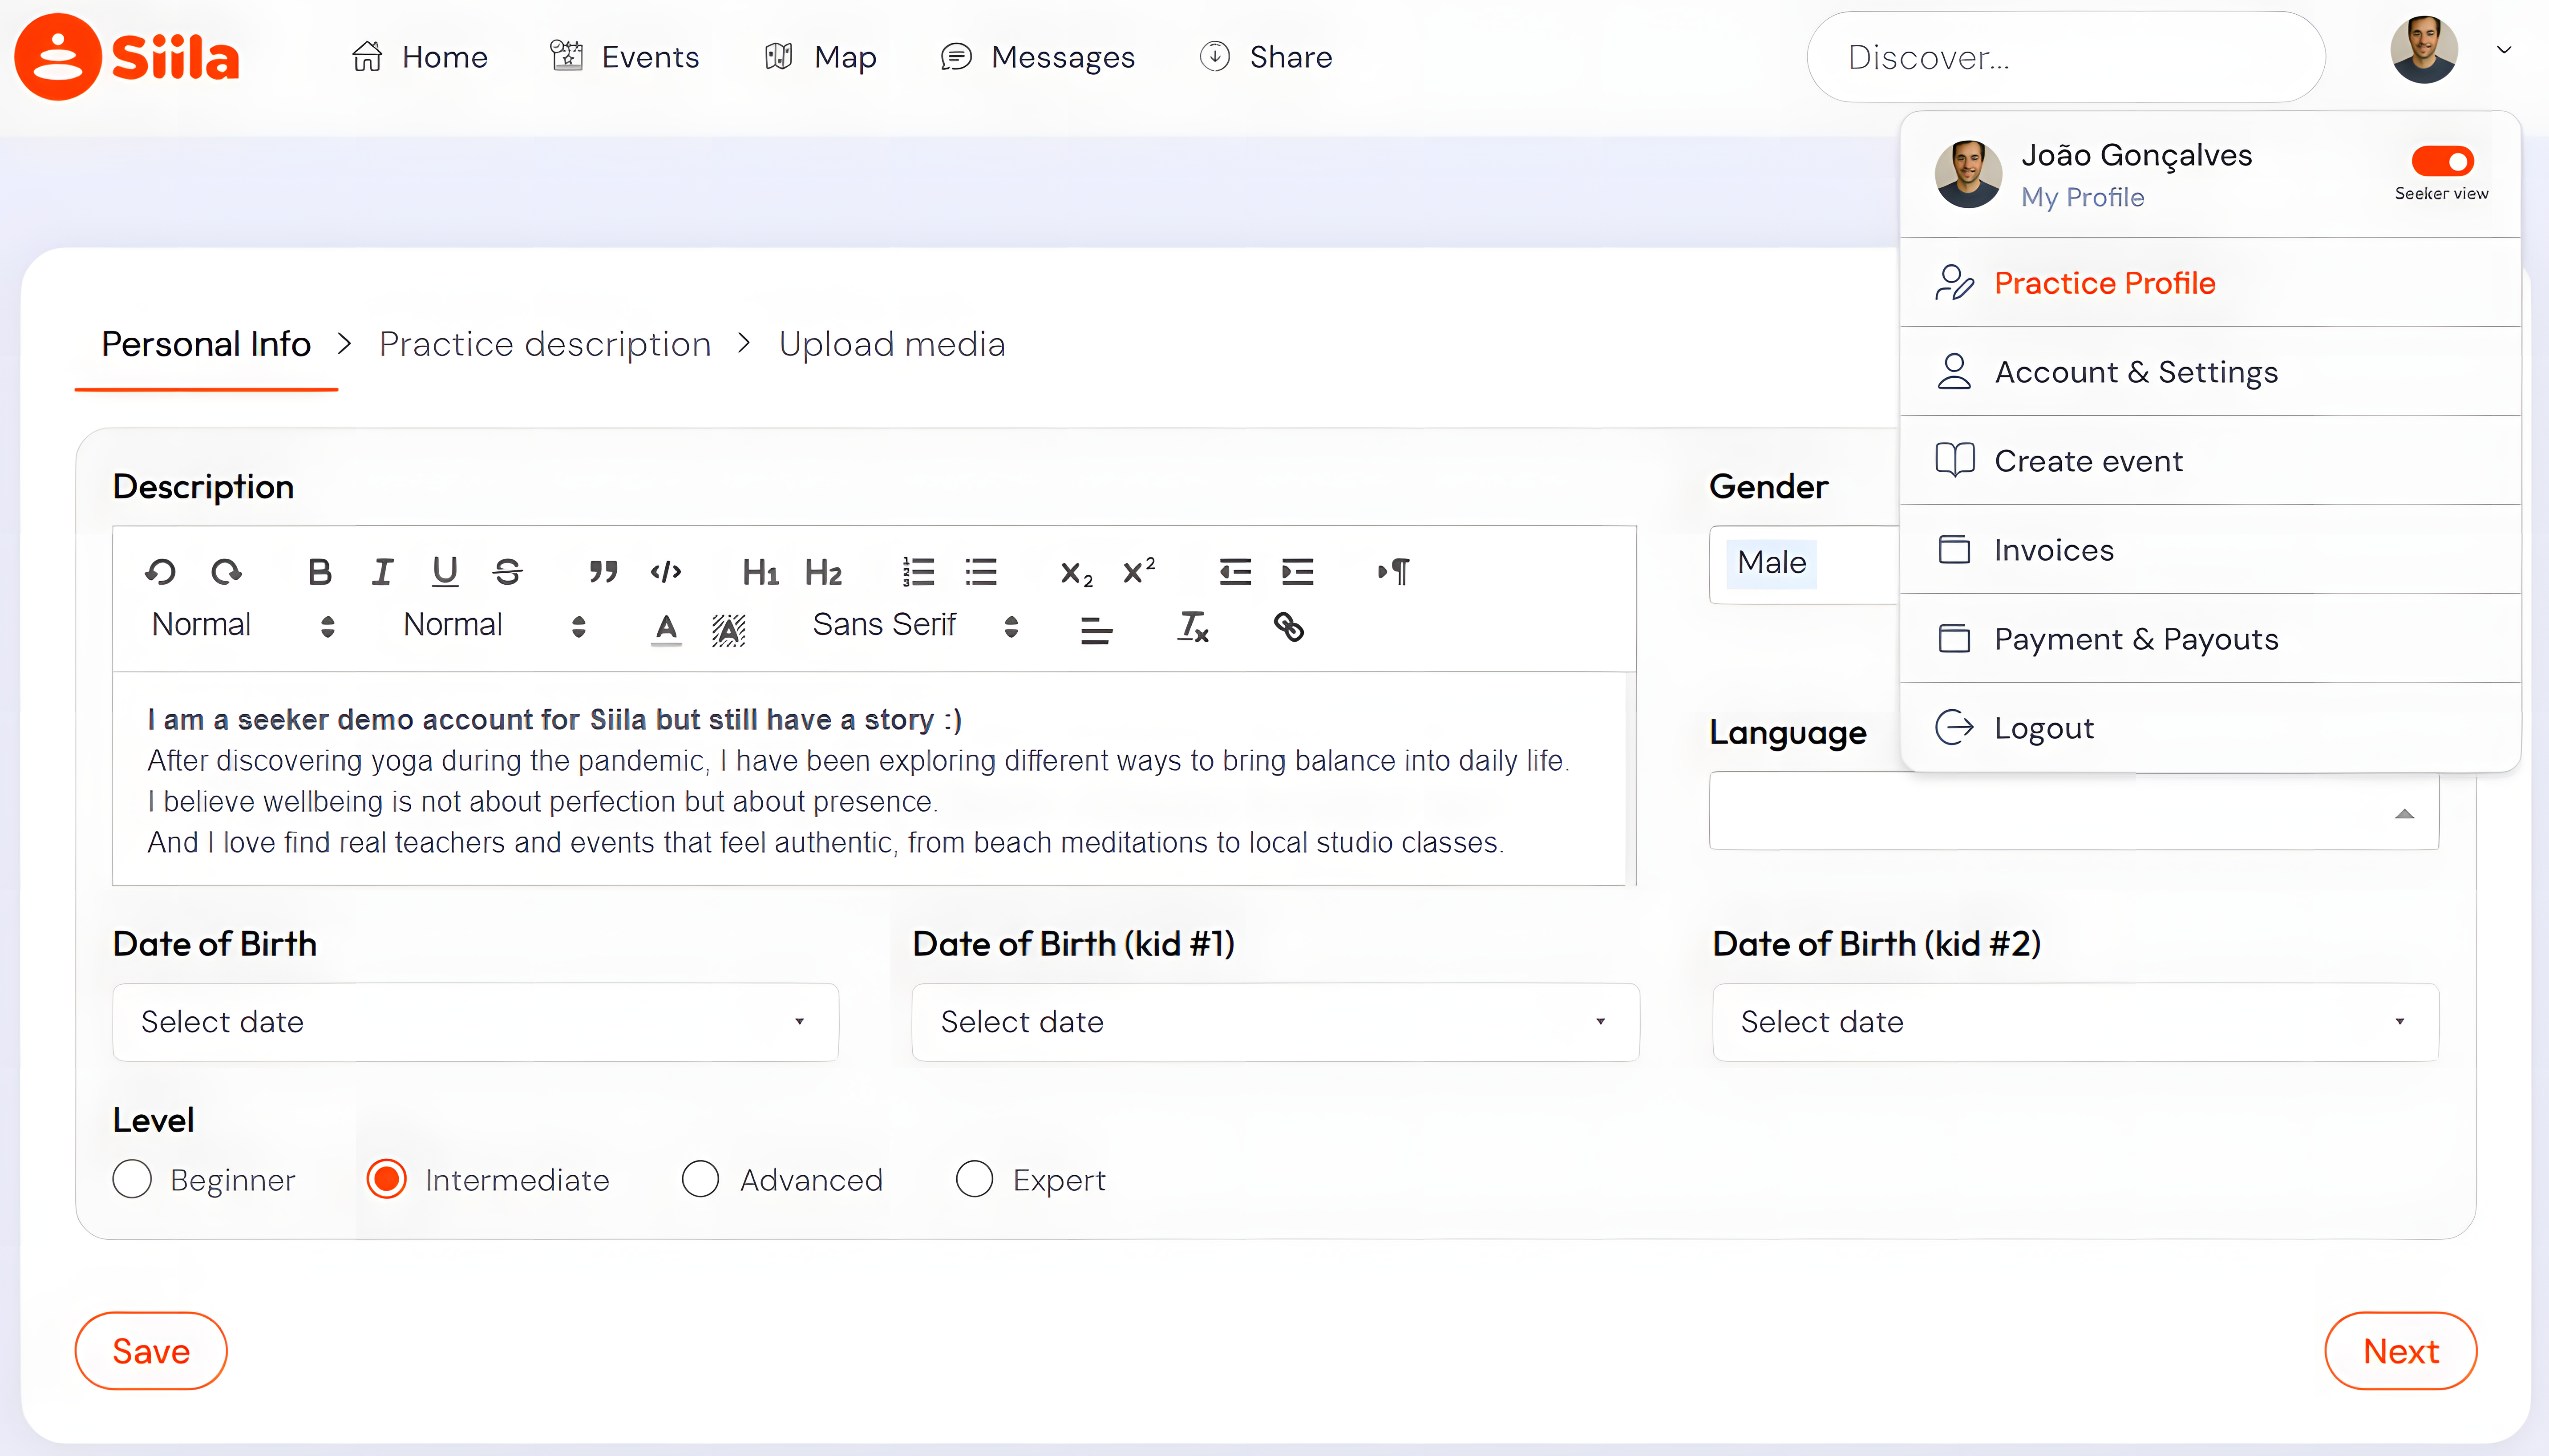This screenshot has width=2549, height=1456.
Task: Insert a hyperlink
Action: pyautogui.click(x=1289, y=627)
